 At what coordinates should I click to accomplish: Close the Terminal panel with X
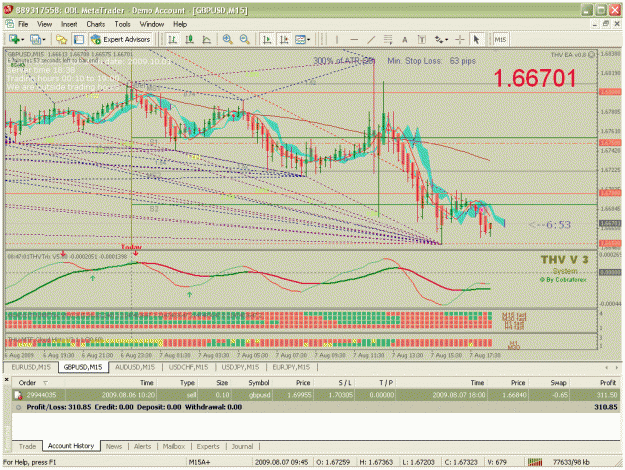(6, 380)
